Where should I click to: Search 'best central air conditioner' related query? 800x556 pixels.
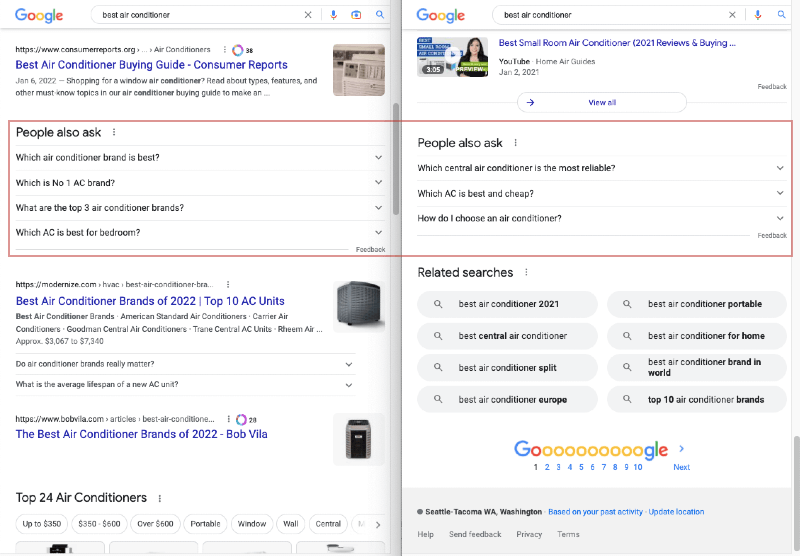(507, 336)
